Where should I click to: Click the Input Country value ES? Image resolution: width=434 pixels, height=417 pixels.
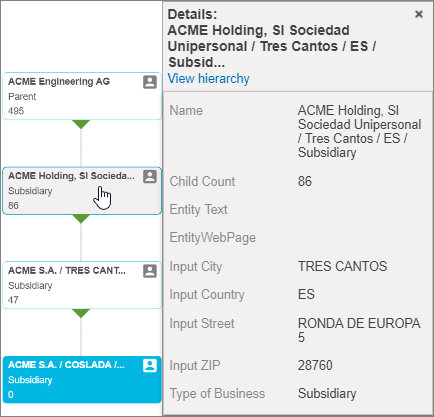(x=306, y=294)
